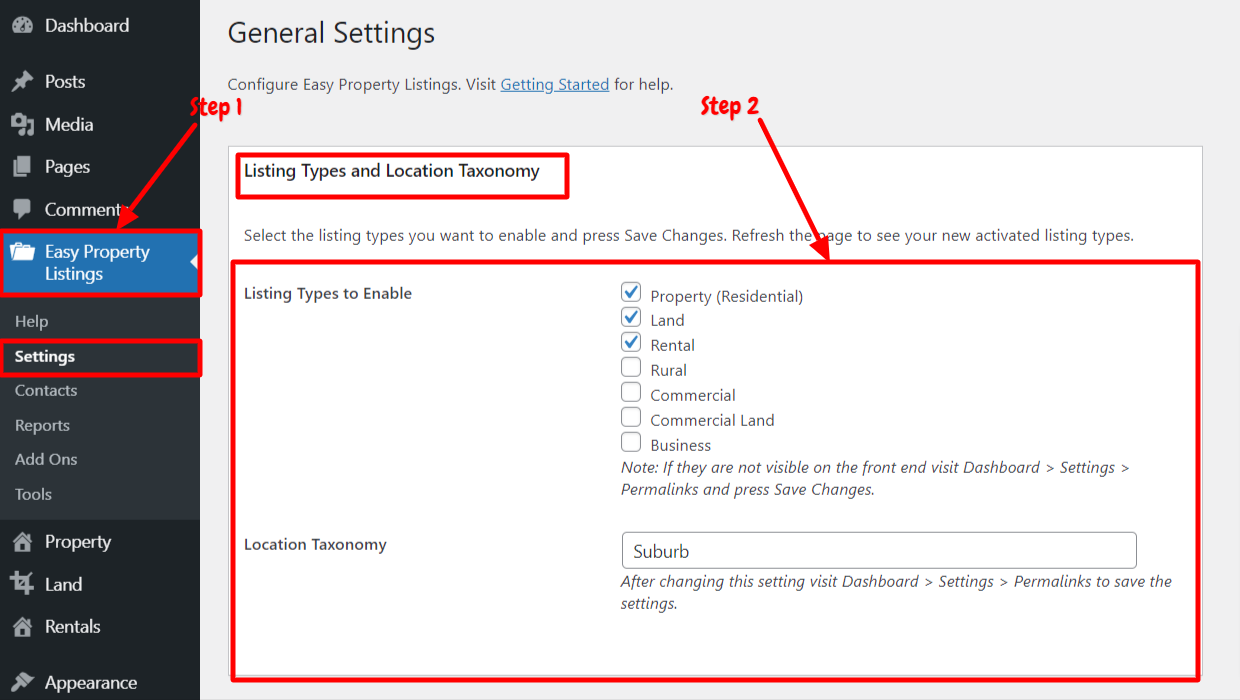Image resolution: width=1240 pixels, height=700 pixels.
Task: Click the Listing Types to Enable label
Action: coord(328,294)
